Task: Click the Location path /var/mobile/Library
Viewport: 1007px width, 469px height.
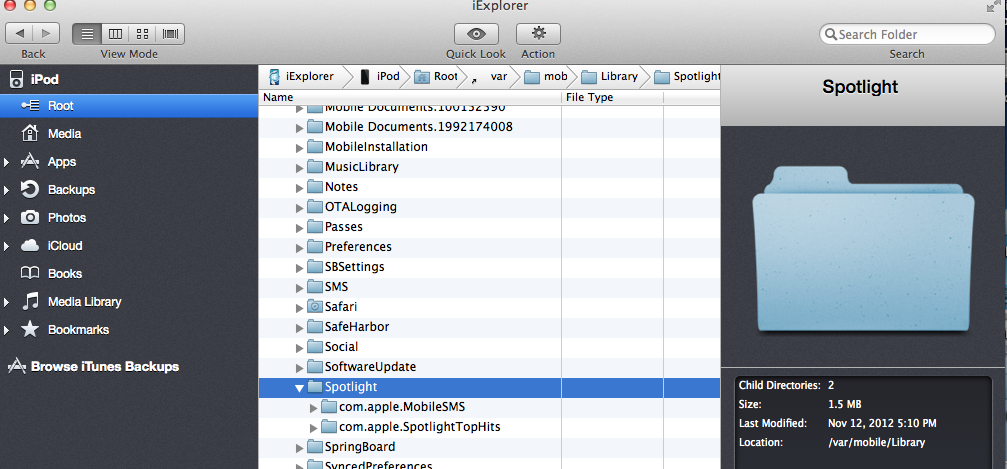Action: (877, 443)
